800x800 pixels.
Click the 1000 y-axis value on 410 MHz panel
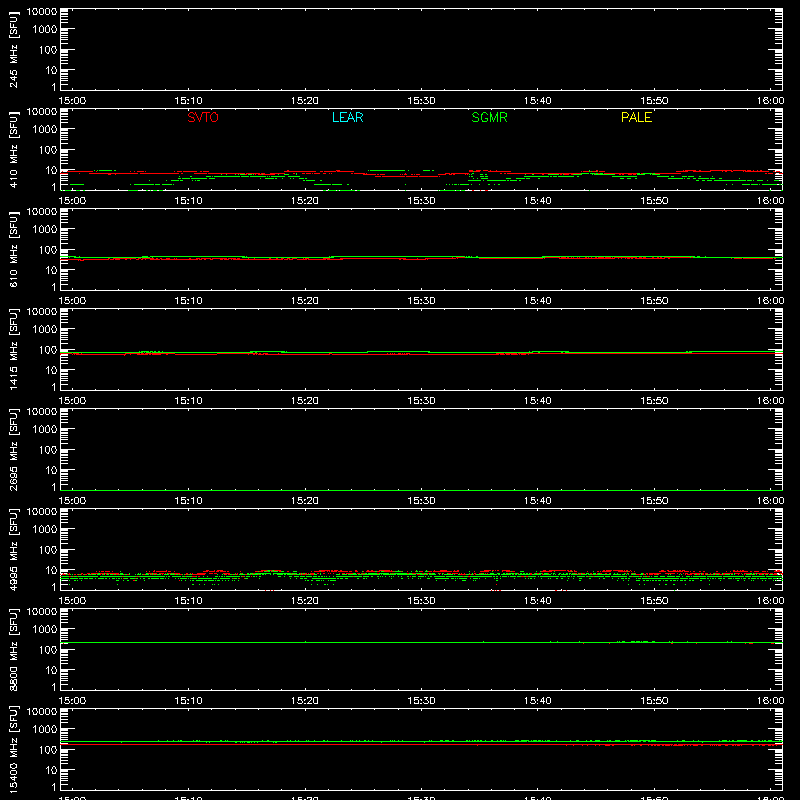(x=45, y=130)
